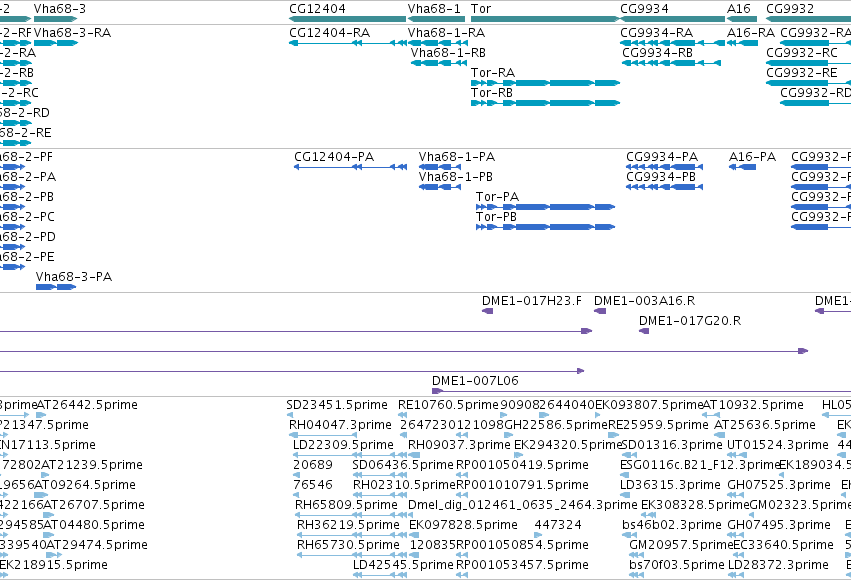This screenshot has height=580, width=851.
Task: Click the AT10932.5prime EST label
Action: pos(753,405)
